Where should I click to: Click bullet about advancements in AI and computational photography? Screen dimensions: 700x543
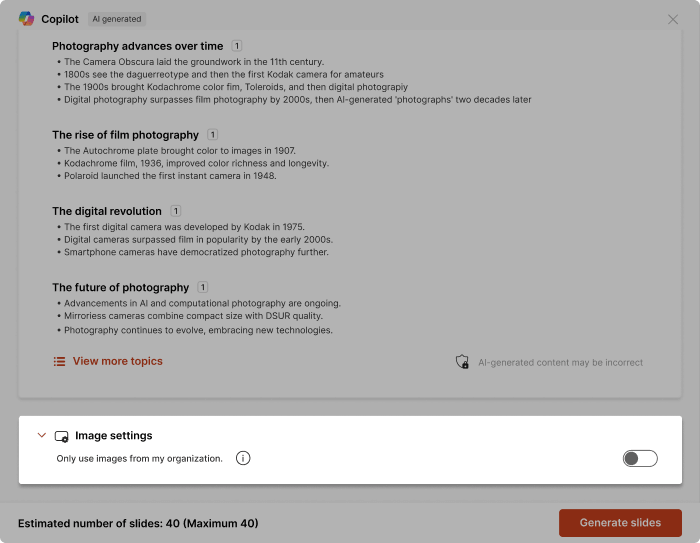coord(202,303)
